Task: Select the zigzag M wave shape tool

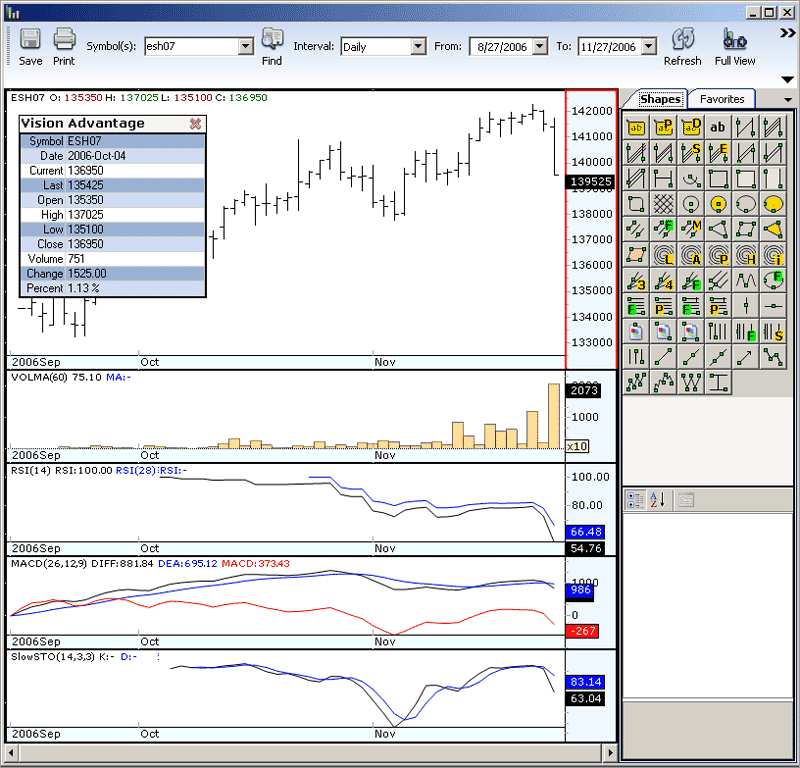Action: [x=745, y=281]
